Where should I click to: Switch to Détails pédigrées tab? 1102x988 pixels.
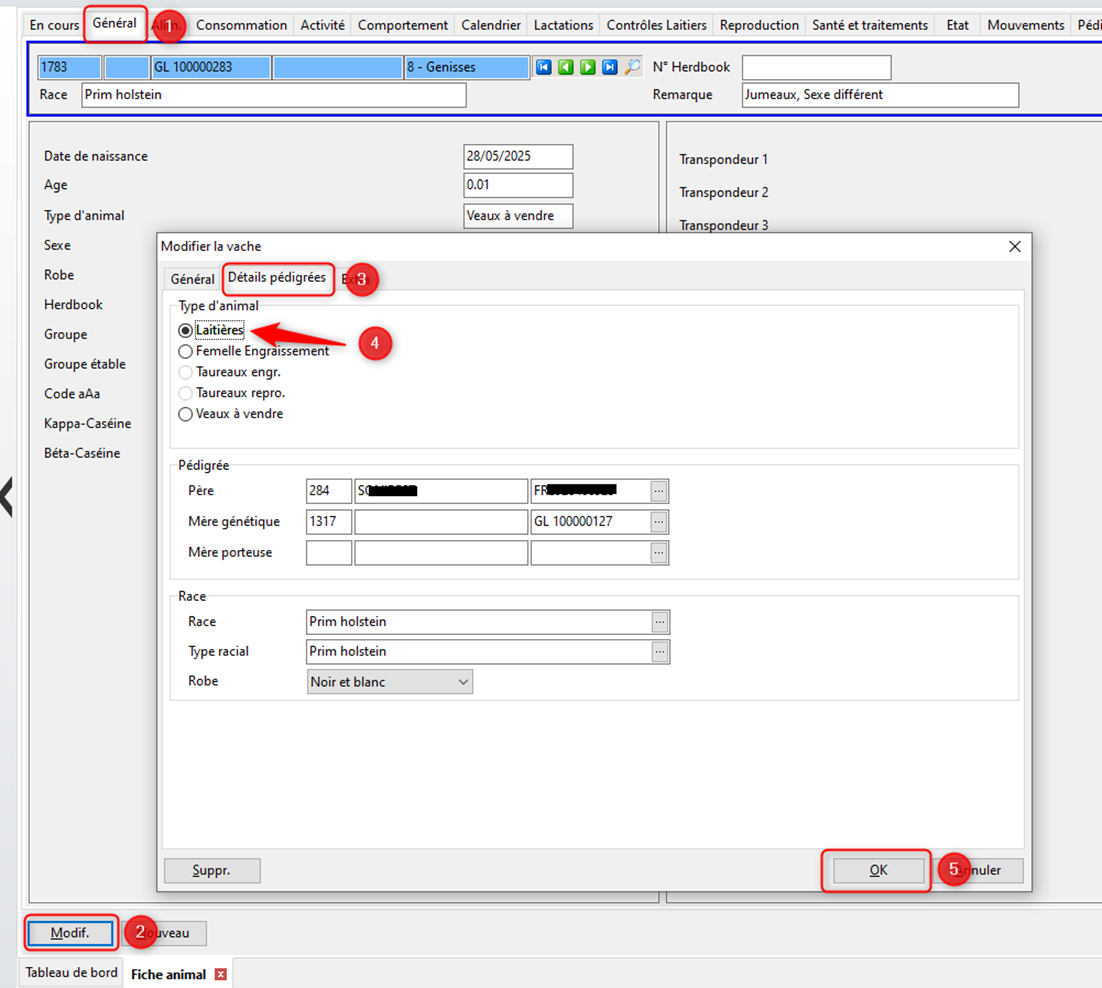(277, 278)
